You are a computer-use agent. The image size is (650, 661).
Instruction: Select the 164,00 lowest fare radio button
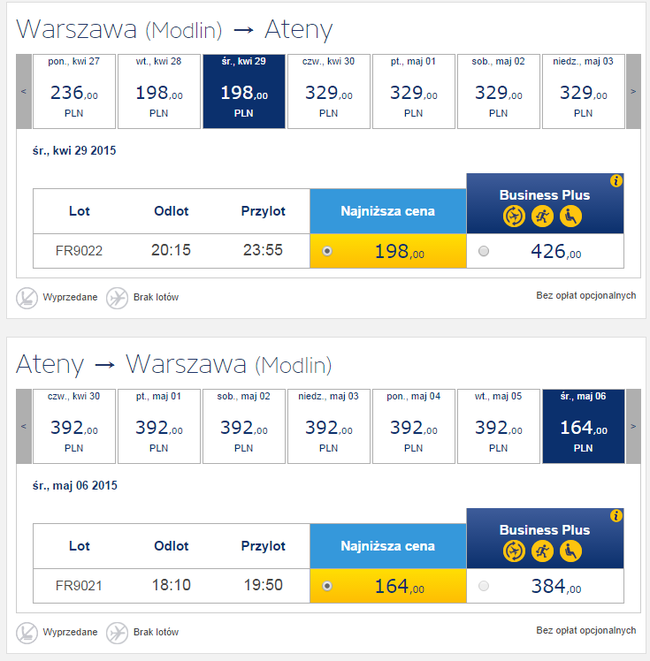pos(328,587)
